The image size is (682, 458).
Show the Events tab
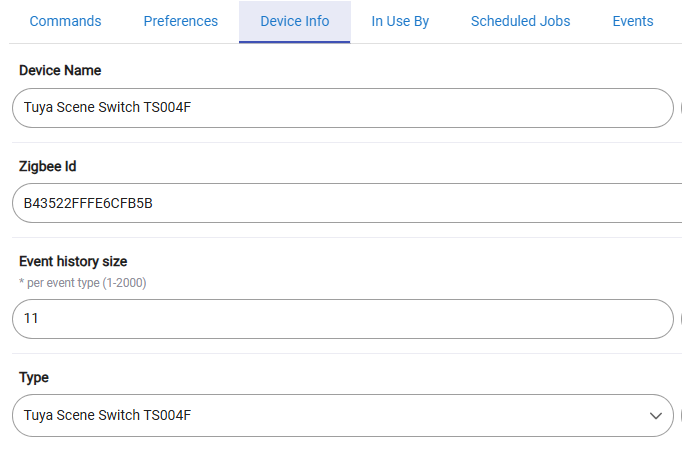pos(633,21)
